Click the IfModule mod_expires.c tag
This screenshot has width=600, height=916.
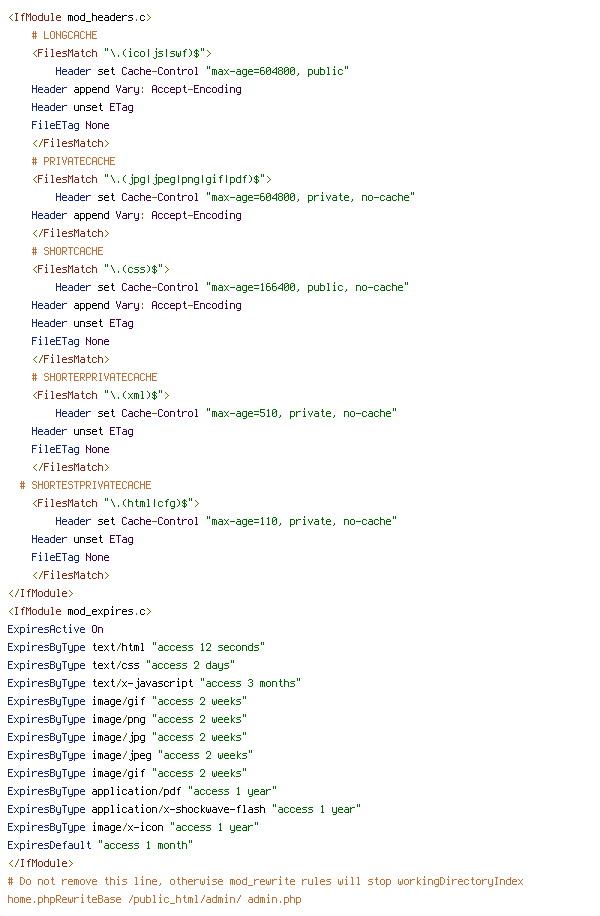[x=79, y=612]
